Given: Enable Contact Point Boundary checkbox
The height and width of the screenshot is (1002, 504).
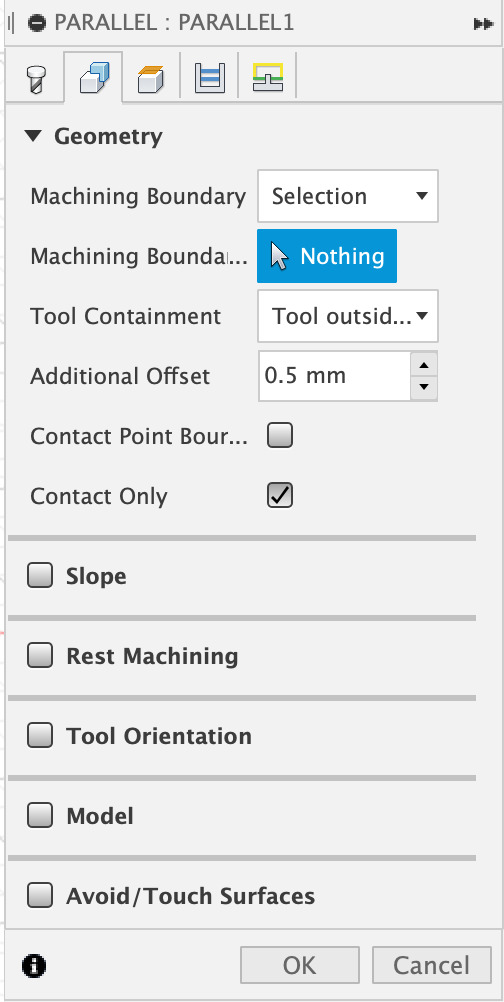Looking at the screenshot, I should pyautogui.click(x=280, y=436).
